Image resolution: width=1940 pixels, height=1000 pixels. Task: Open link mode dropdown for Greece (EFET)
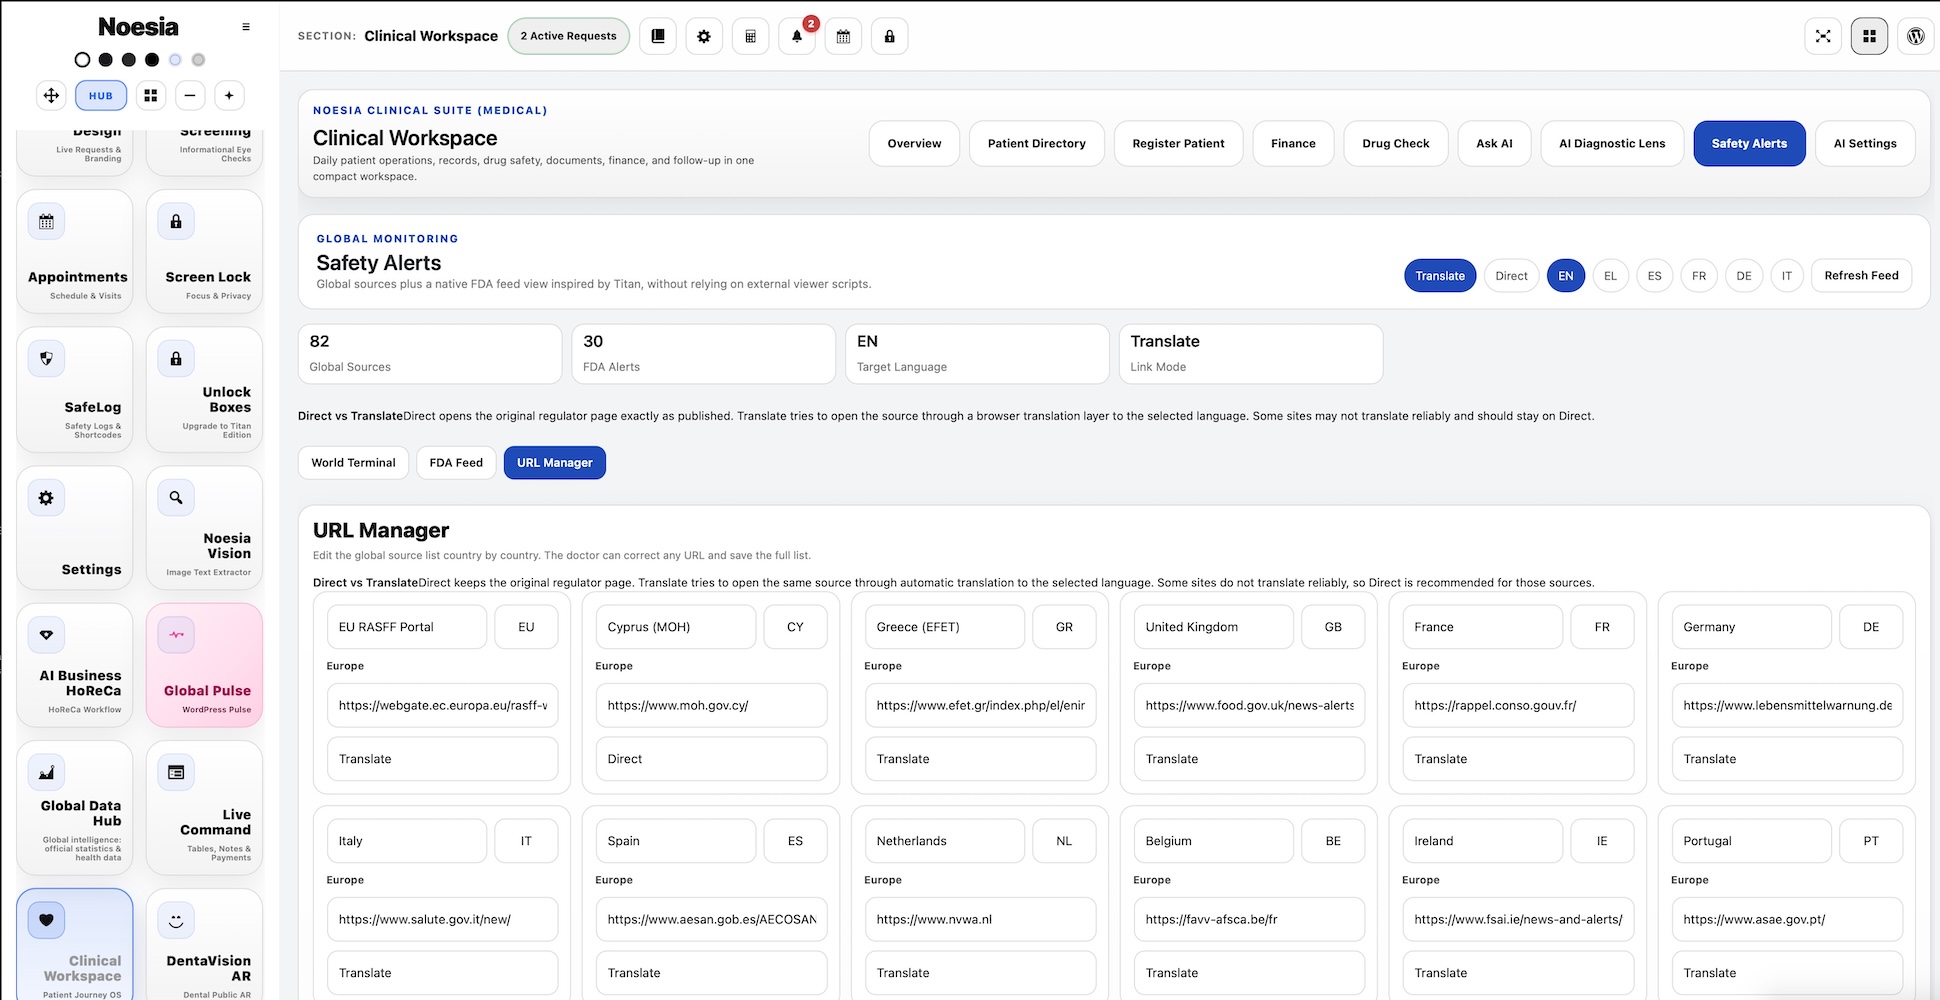[980, 759]
